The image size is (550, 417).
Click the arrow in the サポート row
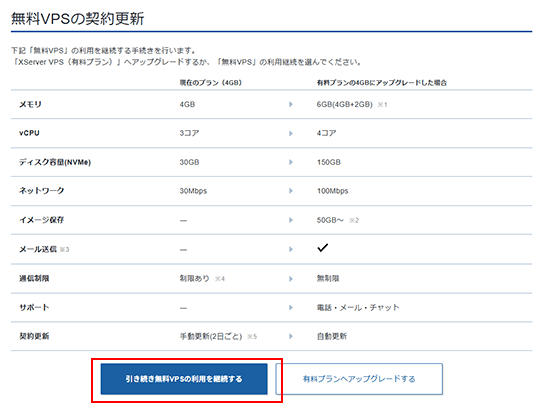coord(290,308)
